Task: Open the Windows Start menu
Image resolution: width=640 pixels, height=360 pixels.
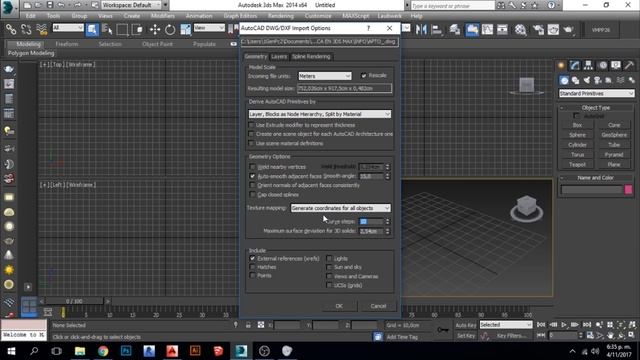Action: point(11,351)
